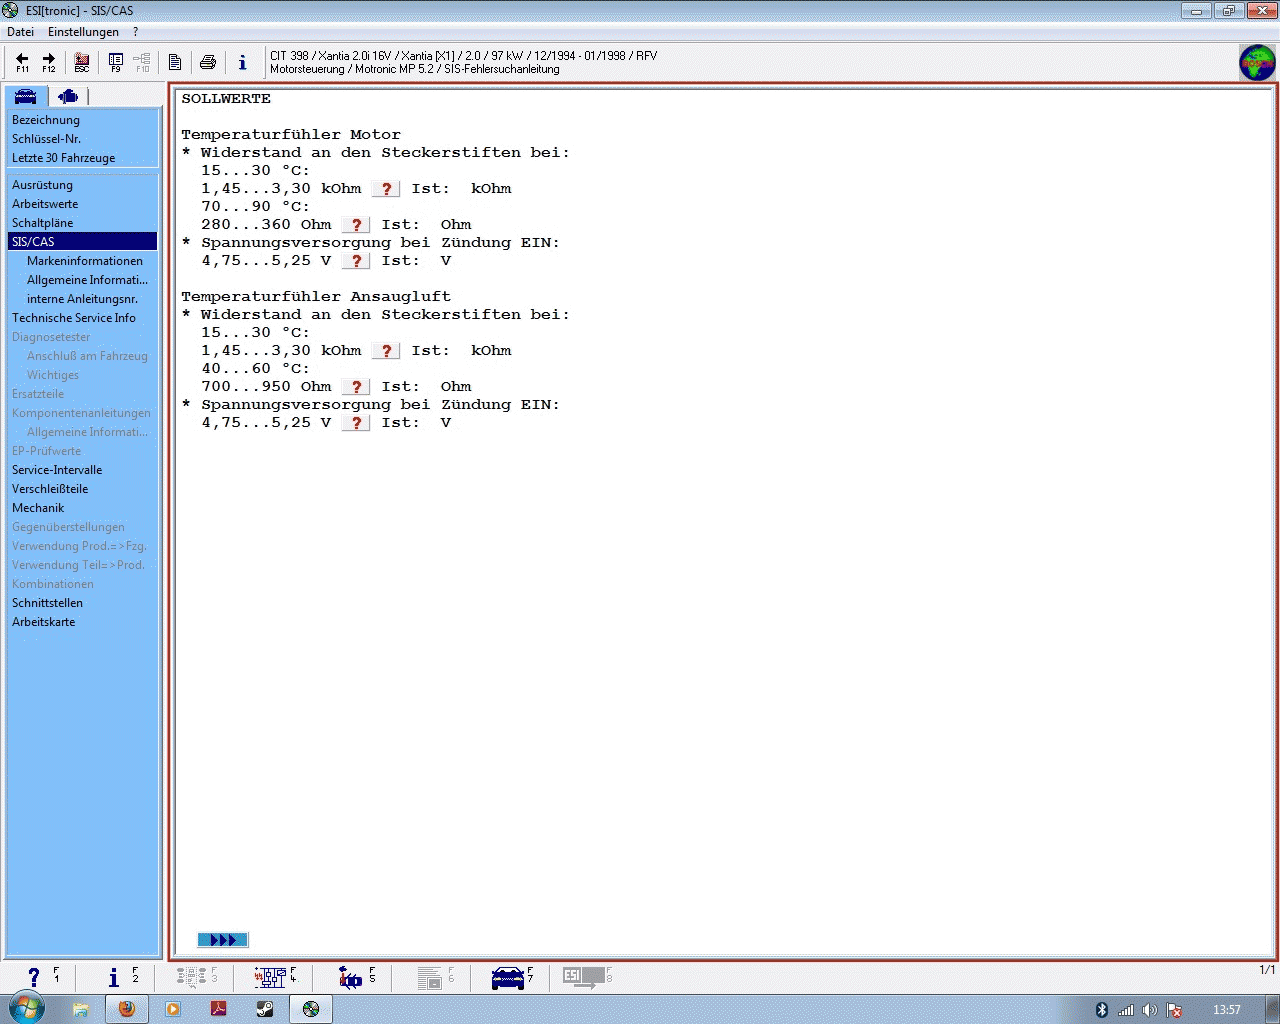Open Bezeichnung in sidebar
The height and width of the screenshot is (1024, 1280).
46,120
